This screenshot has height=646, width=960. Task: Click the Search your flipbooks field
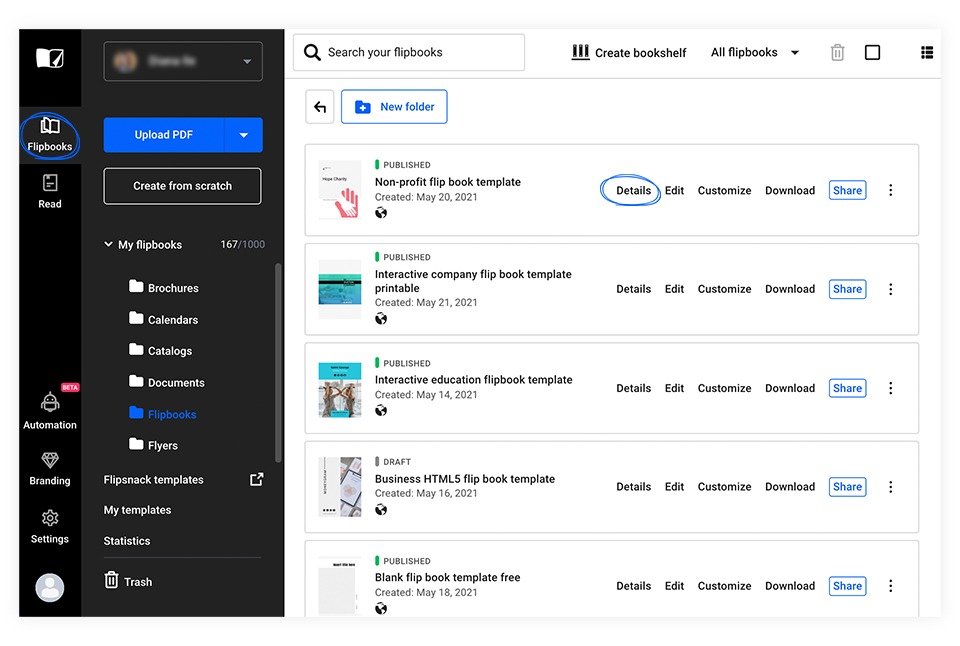tap(409, 53)
